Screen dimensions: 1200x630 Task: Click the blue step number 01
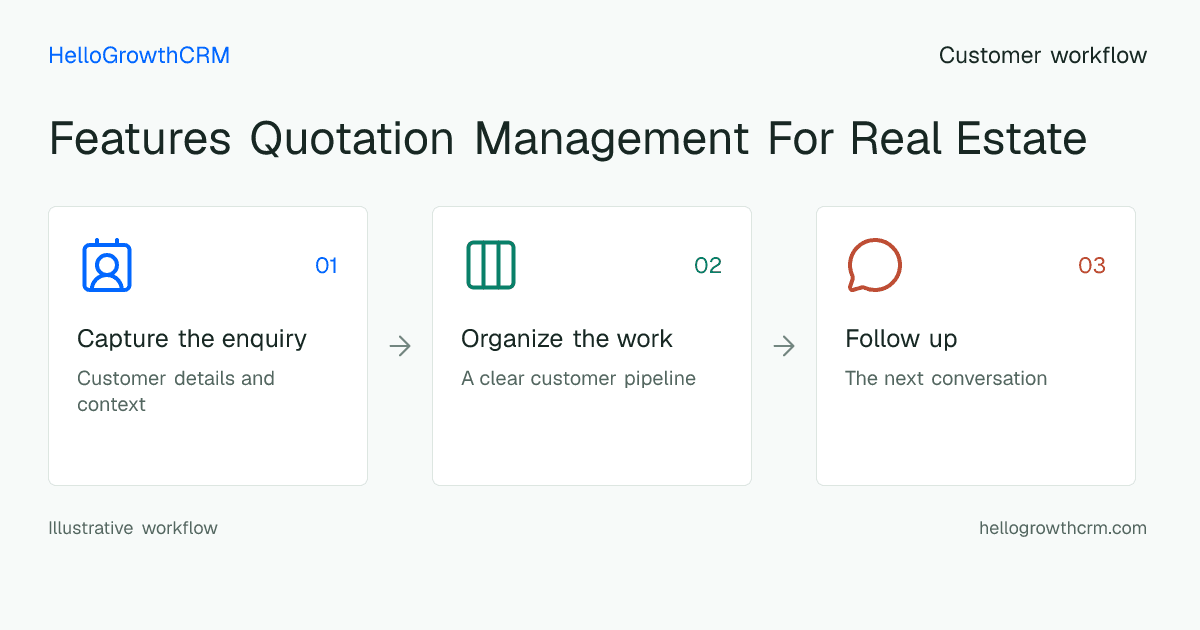(x=326, y=266)
